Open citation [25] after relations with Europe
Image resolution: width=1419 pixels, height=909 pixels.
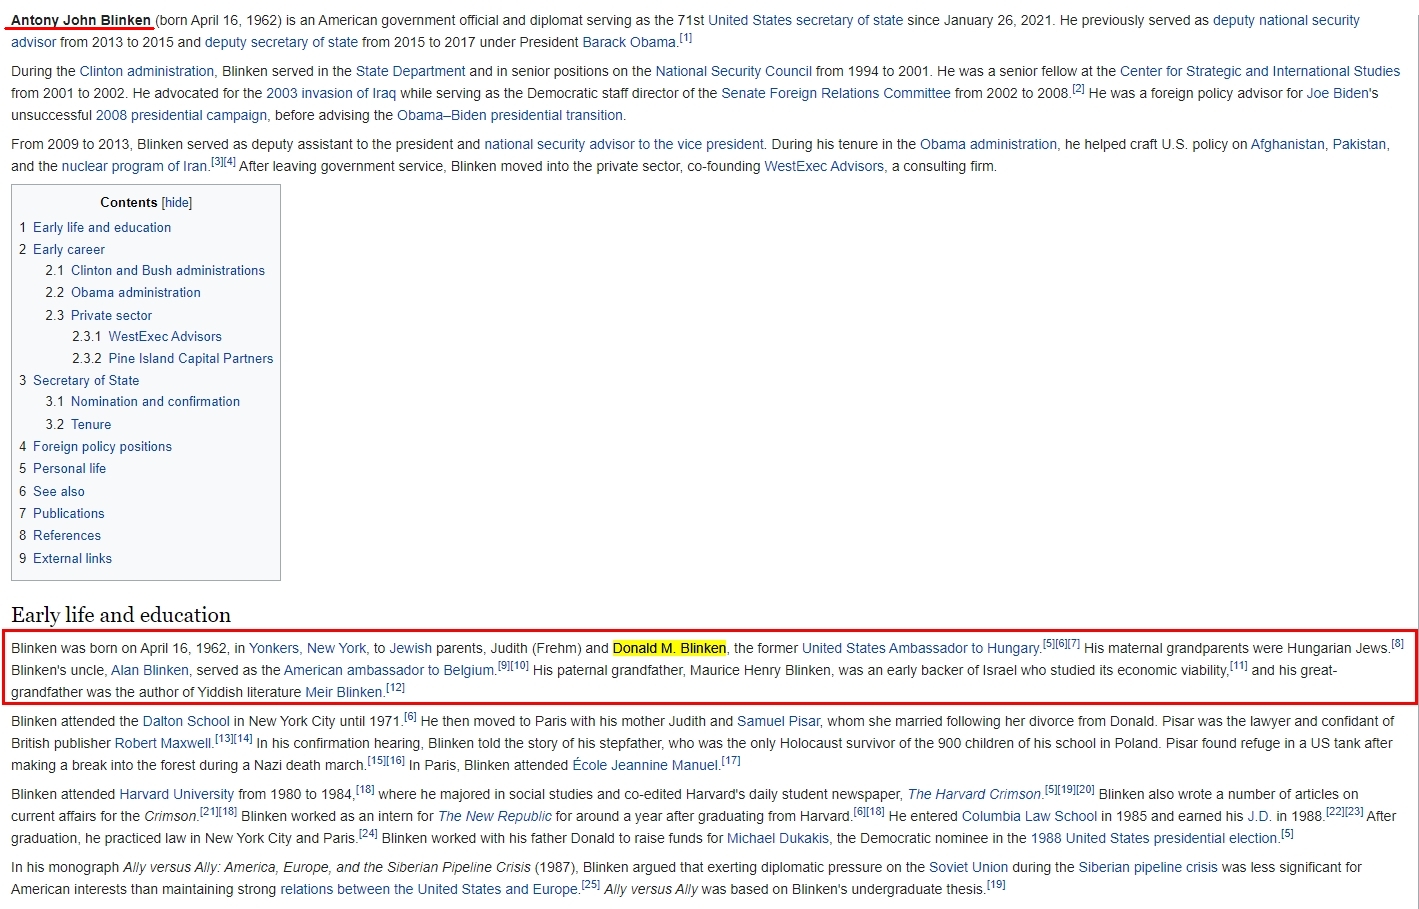[590, 885]
